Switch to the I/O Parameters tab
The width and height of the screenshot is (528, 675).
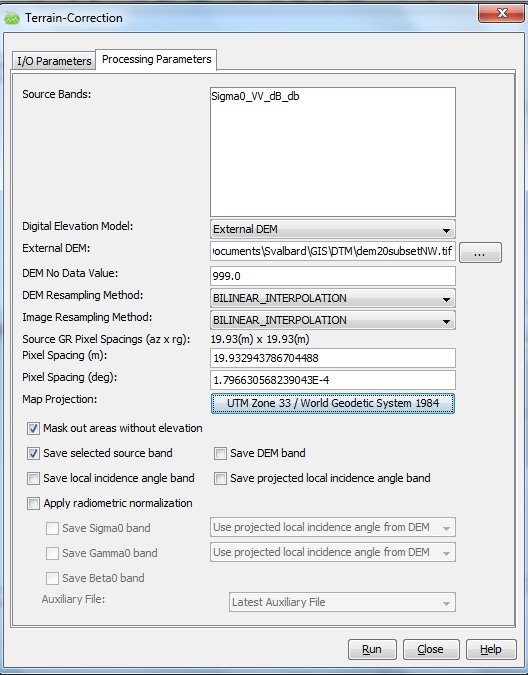pyautogui.click(x=54, y=61)
